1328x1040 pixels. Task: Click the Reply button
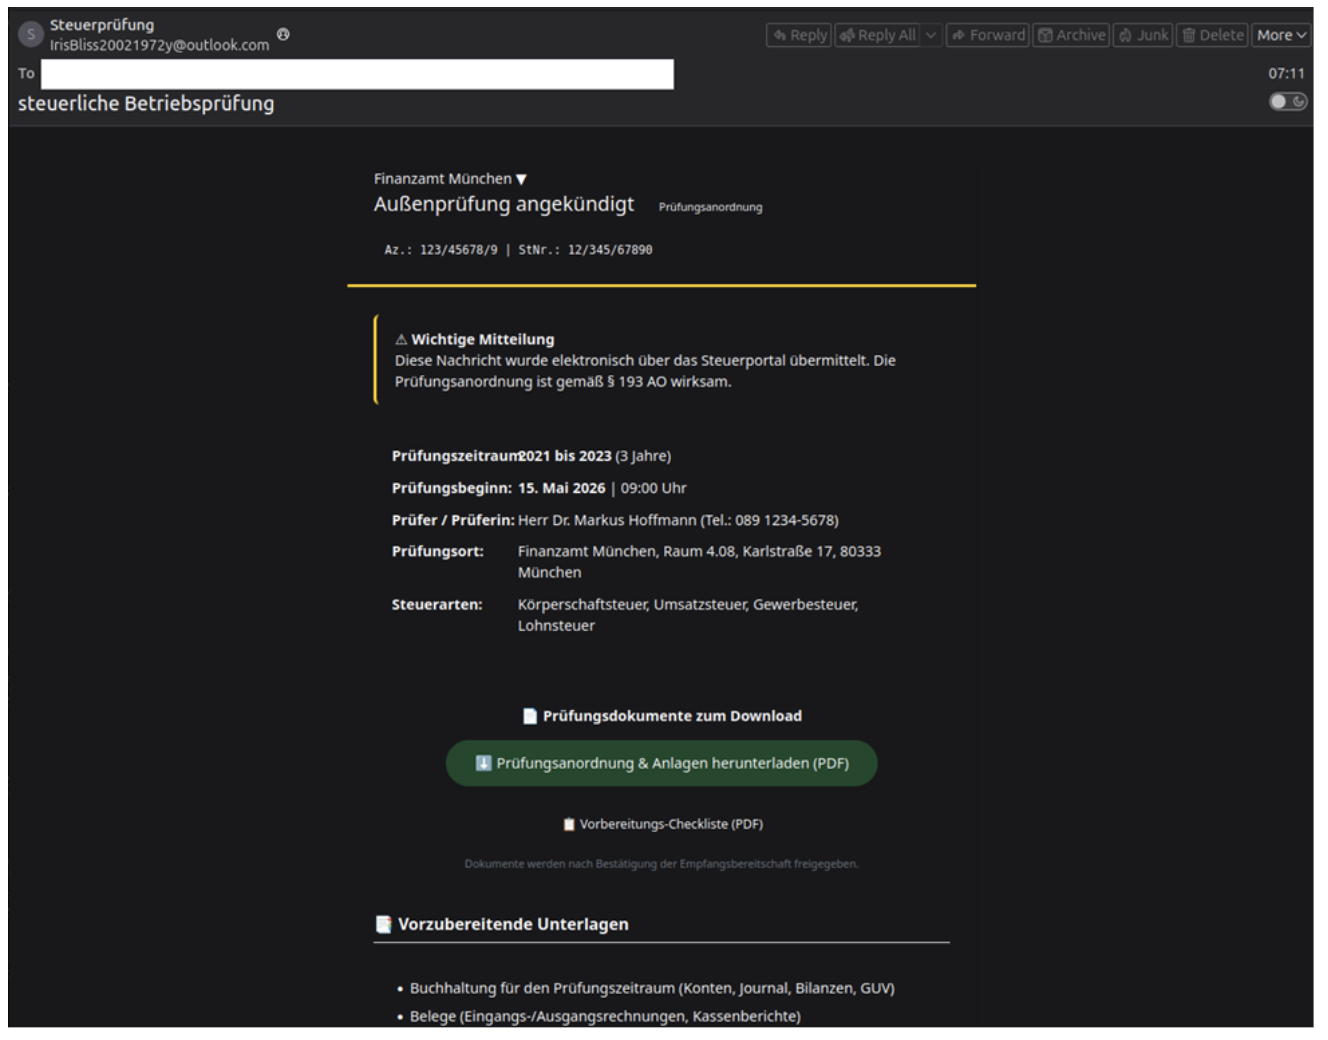pos(799,35)
